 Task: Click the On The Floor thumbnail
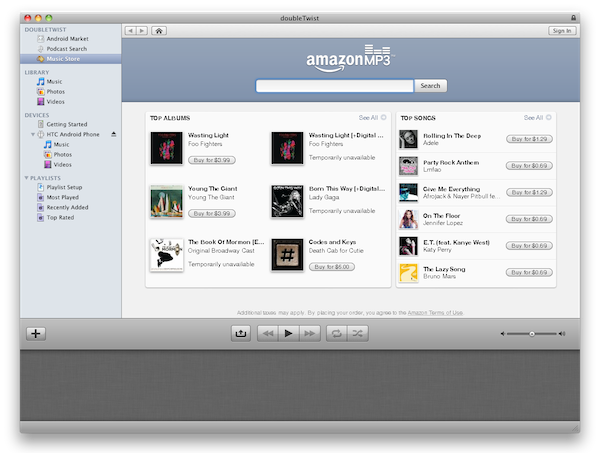408,219
